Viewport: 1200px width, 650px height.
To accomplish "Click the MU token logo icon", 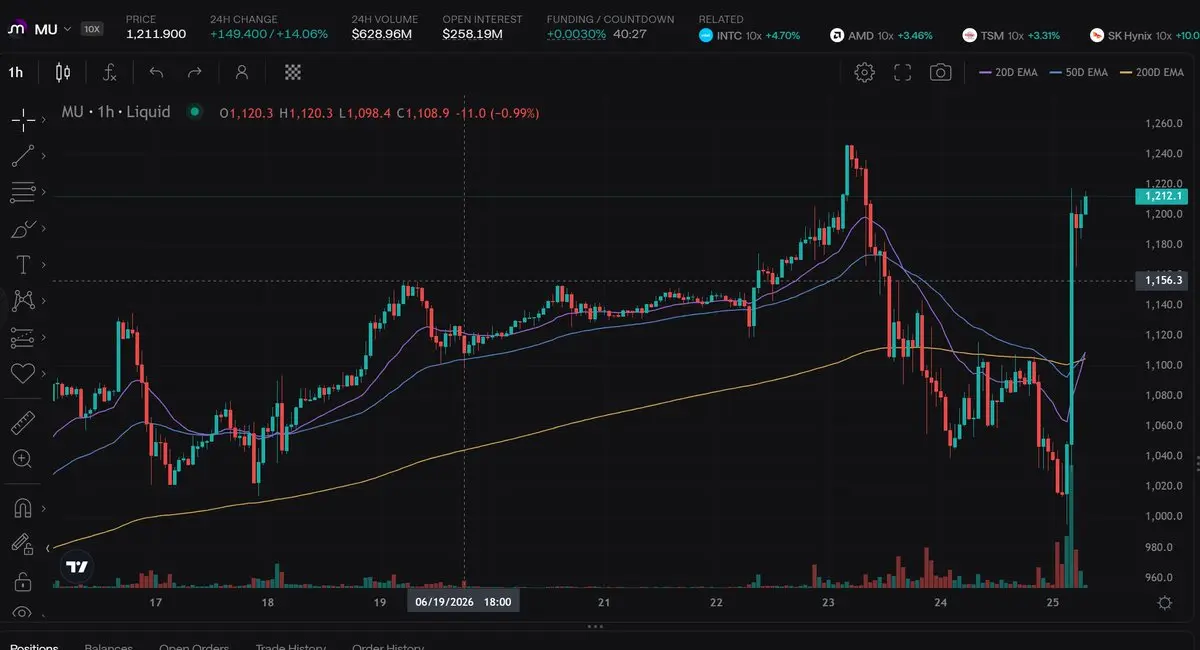I will coord(17,29).
